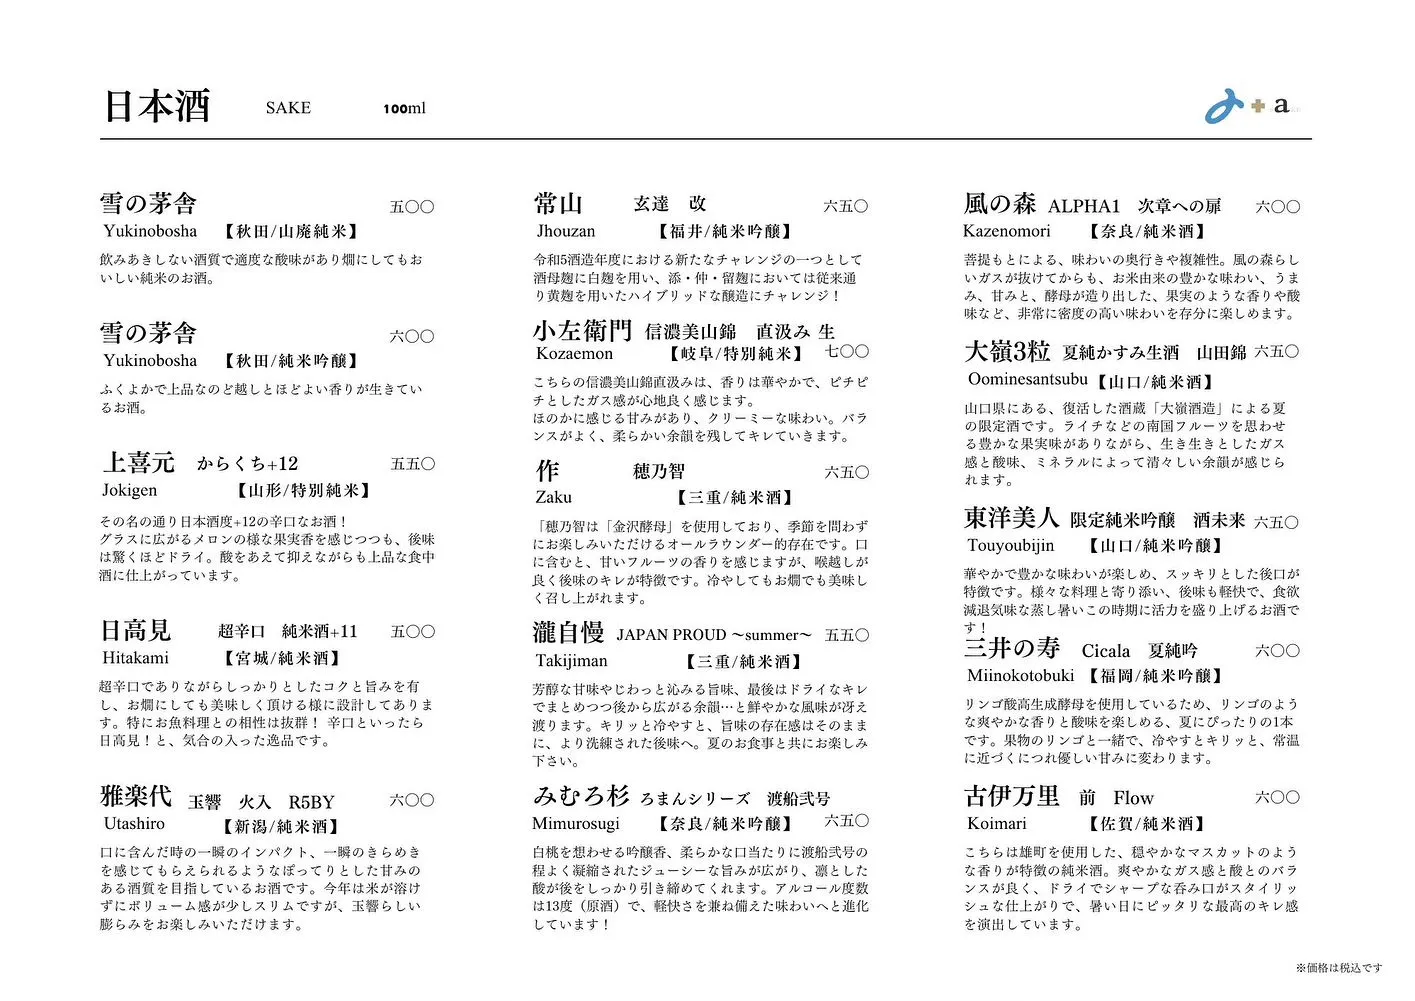Click the 東洋美人 sake title
This screenshot has height=1001, width=1415.
[1011, 518]
